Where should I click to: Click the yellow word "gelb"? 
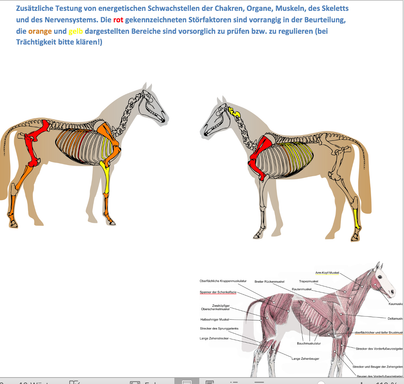[x=76, y=32]
